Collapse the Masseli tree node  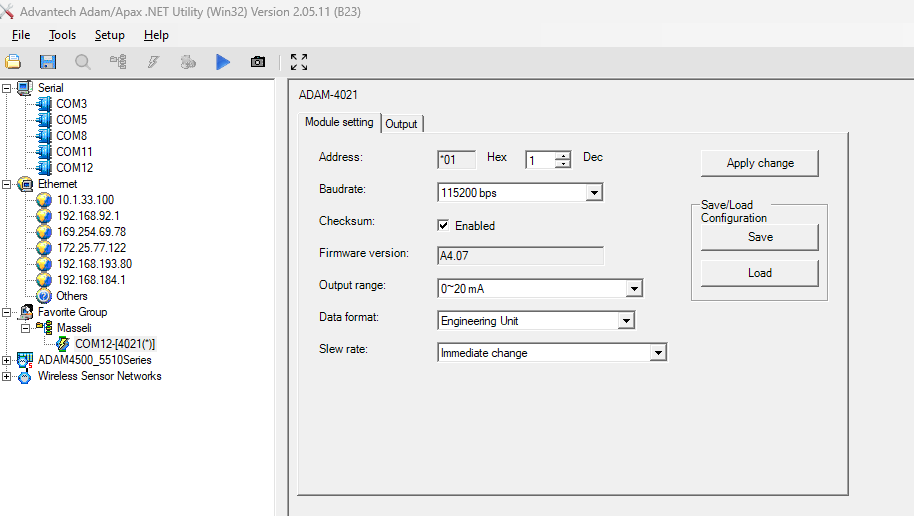tap(25, 328)
